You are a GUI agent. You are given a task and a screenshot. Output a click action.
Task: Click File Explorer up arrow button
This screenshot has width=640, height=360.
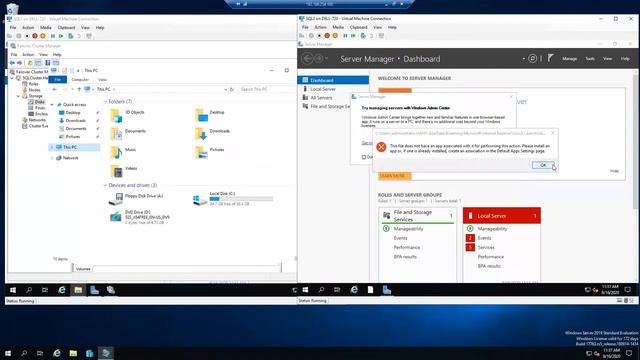coord(79,89)
